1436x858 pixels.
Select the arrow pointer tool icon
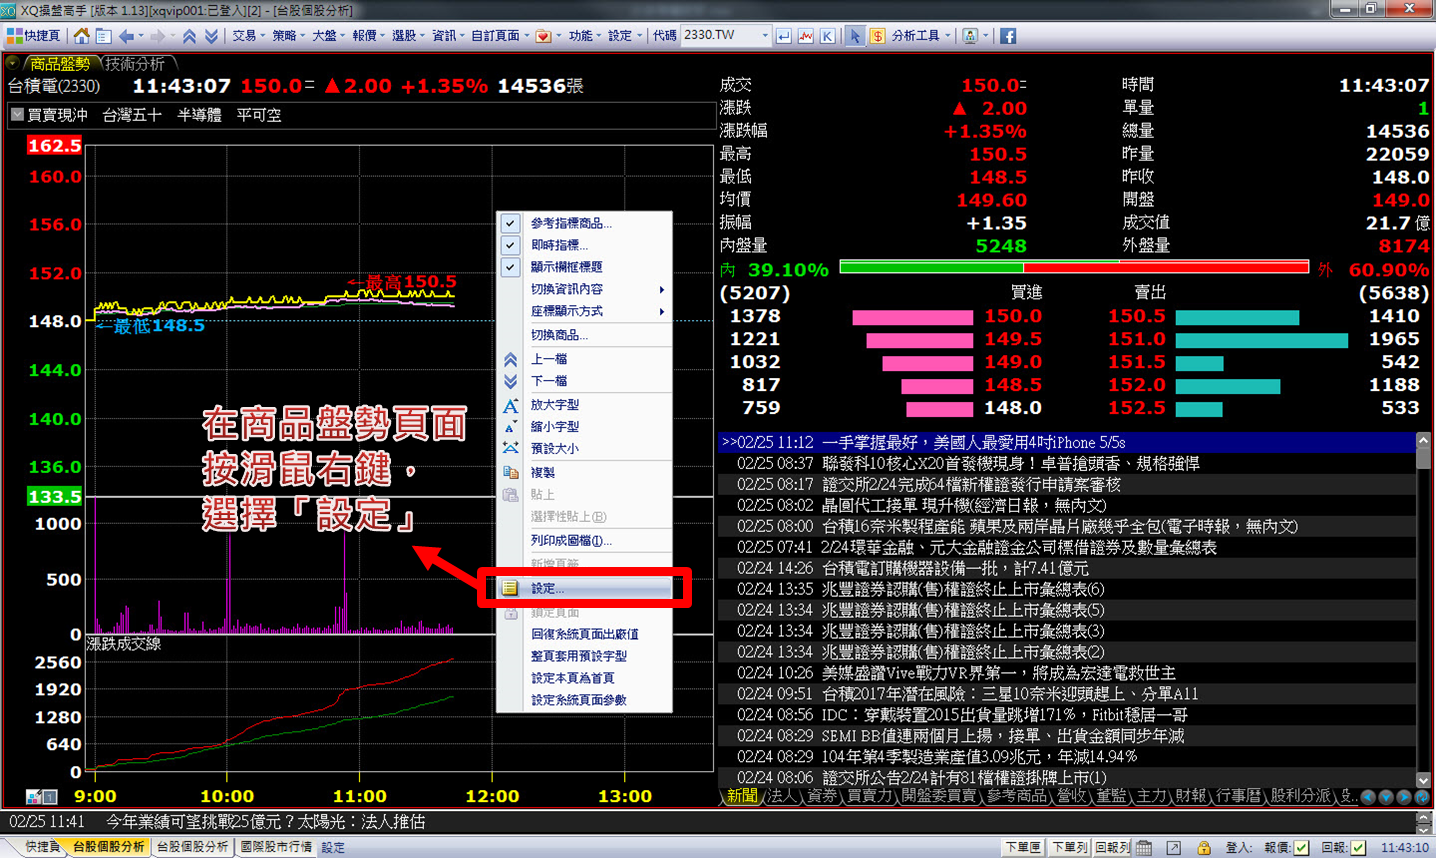coord(854,36)
